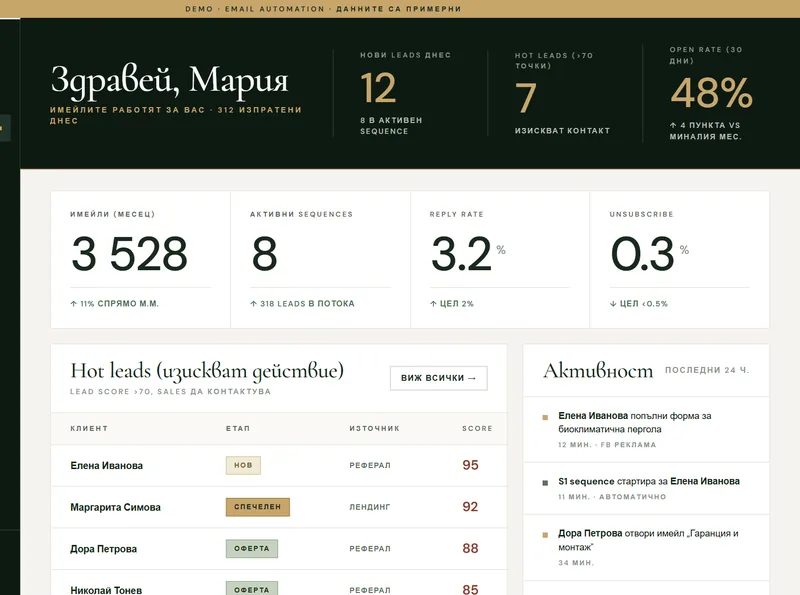Screen dimensions: 800x595
Task: Click РЕФЕРАЛ source in Елена Иванова row
Action: click(x=370, y=465)
